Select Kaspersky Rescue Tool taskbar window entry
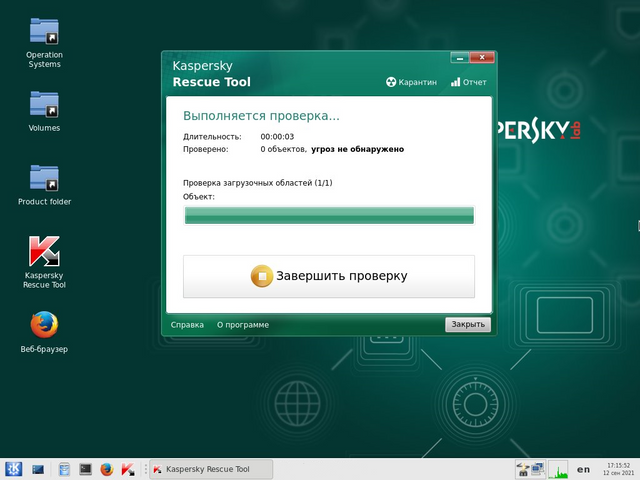This screenshot has height=480, width=640. point(211,469)
